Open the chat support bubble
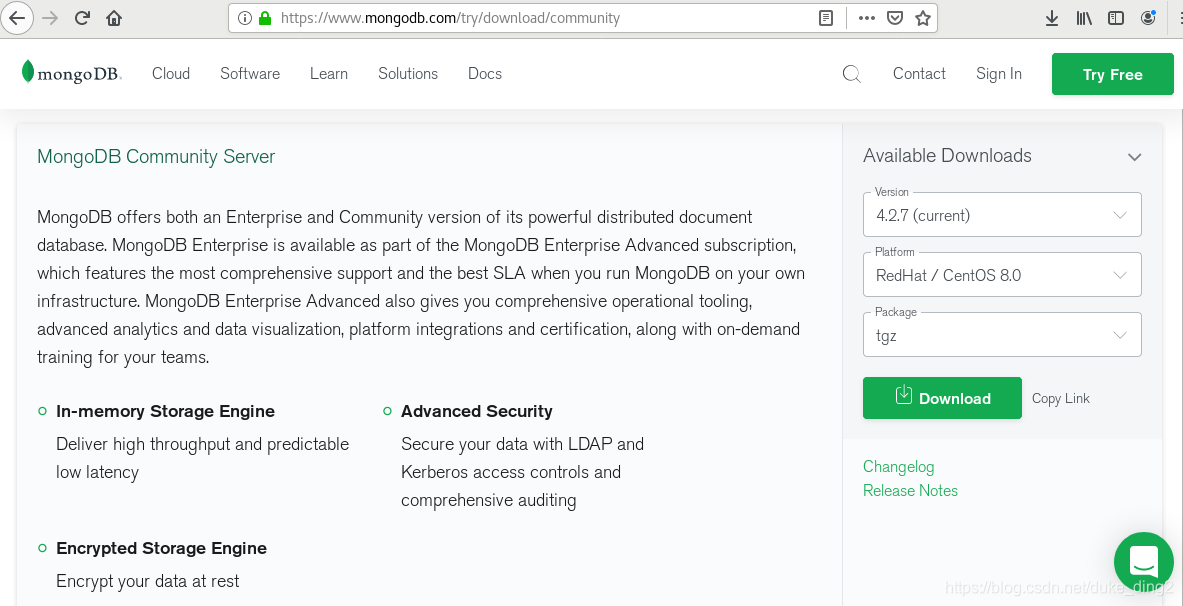 click(x=1143, y=562)
